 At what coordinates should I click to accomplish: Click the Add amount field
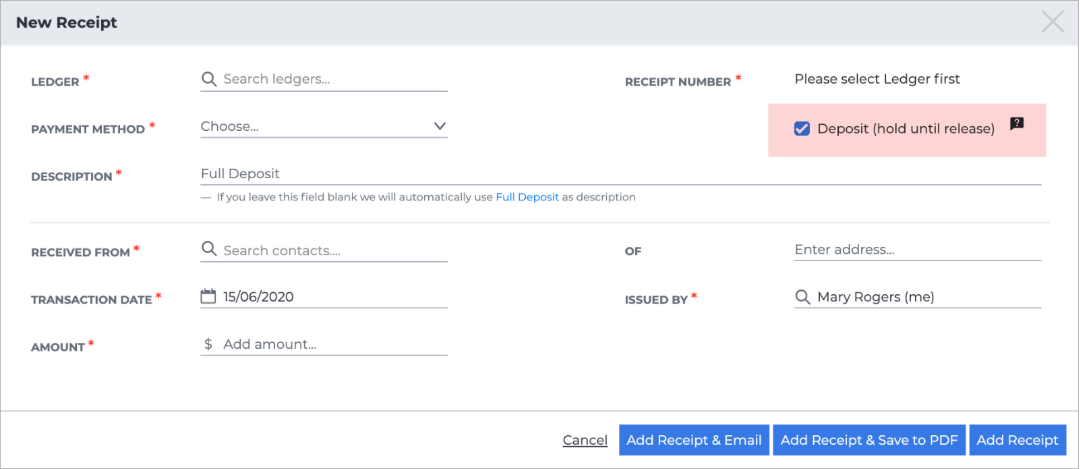pos(324,344)
